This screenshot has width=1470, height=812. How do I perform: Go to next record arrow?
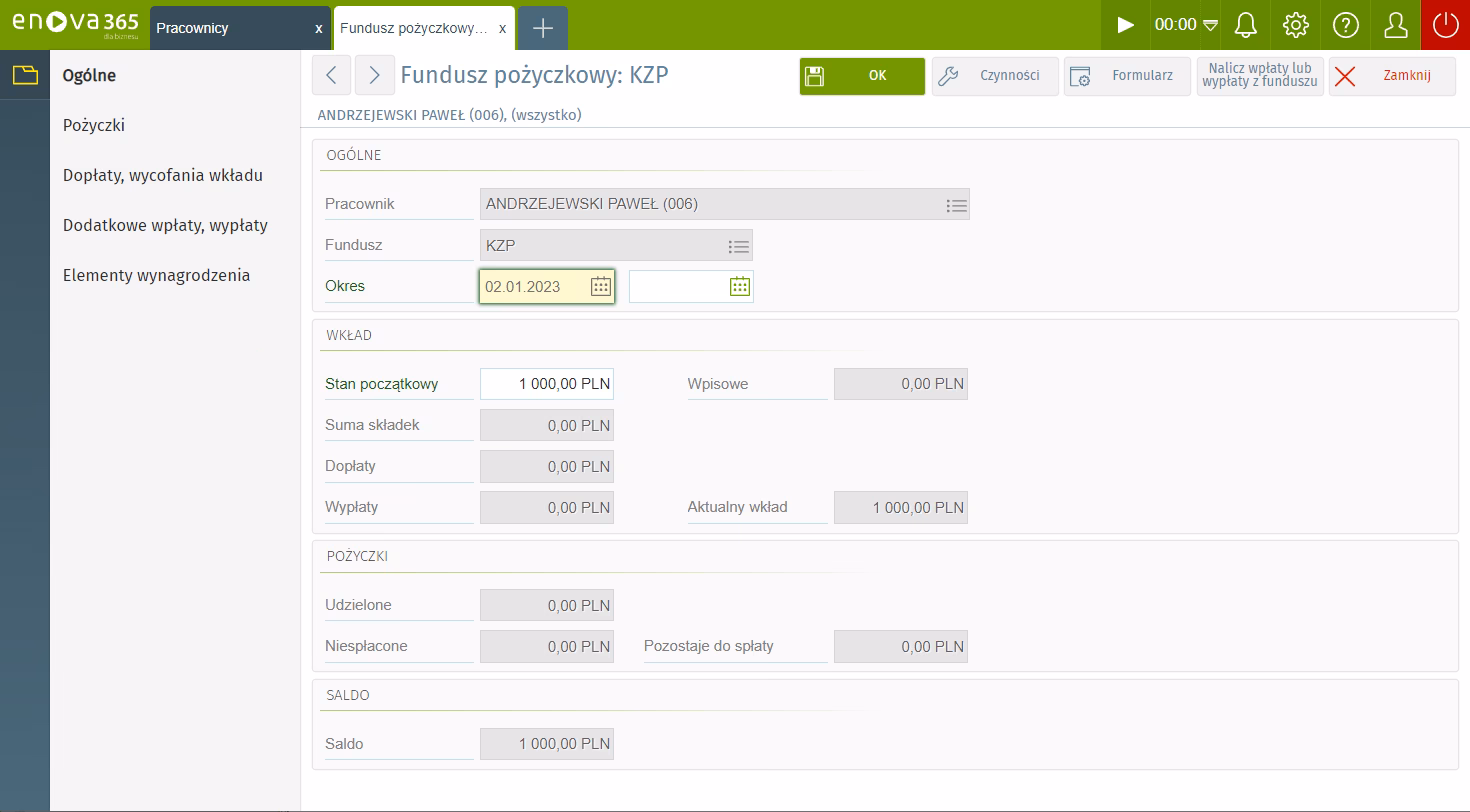click(x=374, y=76)
